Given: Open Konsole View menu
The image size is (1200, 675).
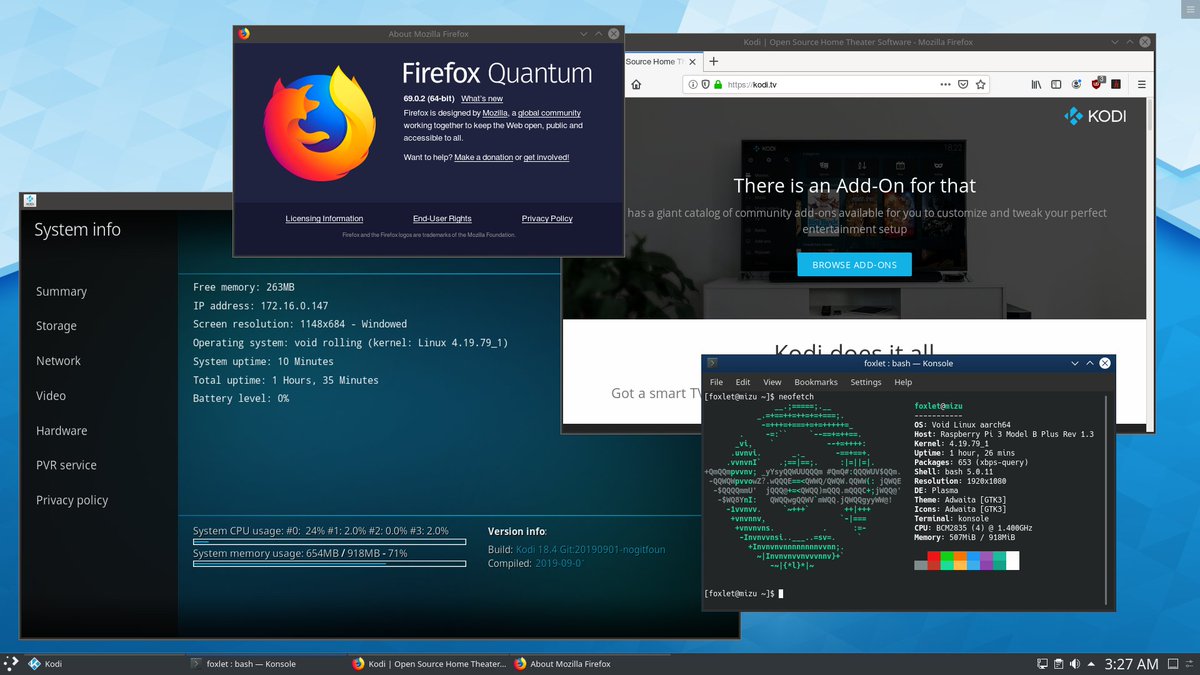Looking at the screenshot, I should pyautogui.click(x=772, y=382).
